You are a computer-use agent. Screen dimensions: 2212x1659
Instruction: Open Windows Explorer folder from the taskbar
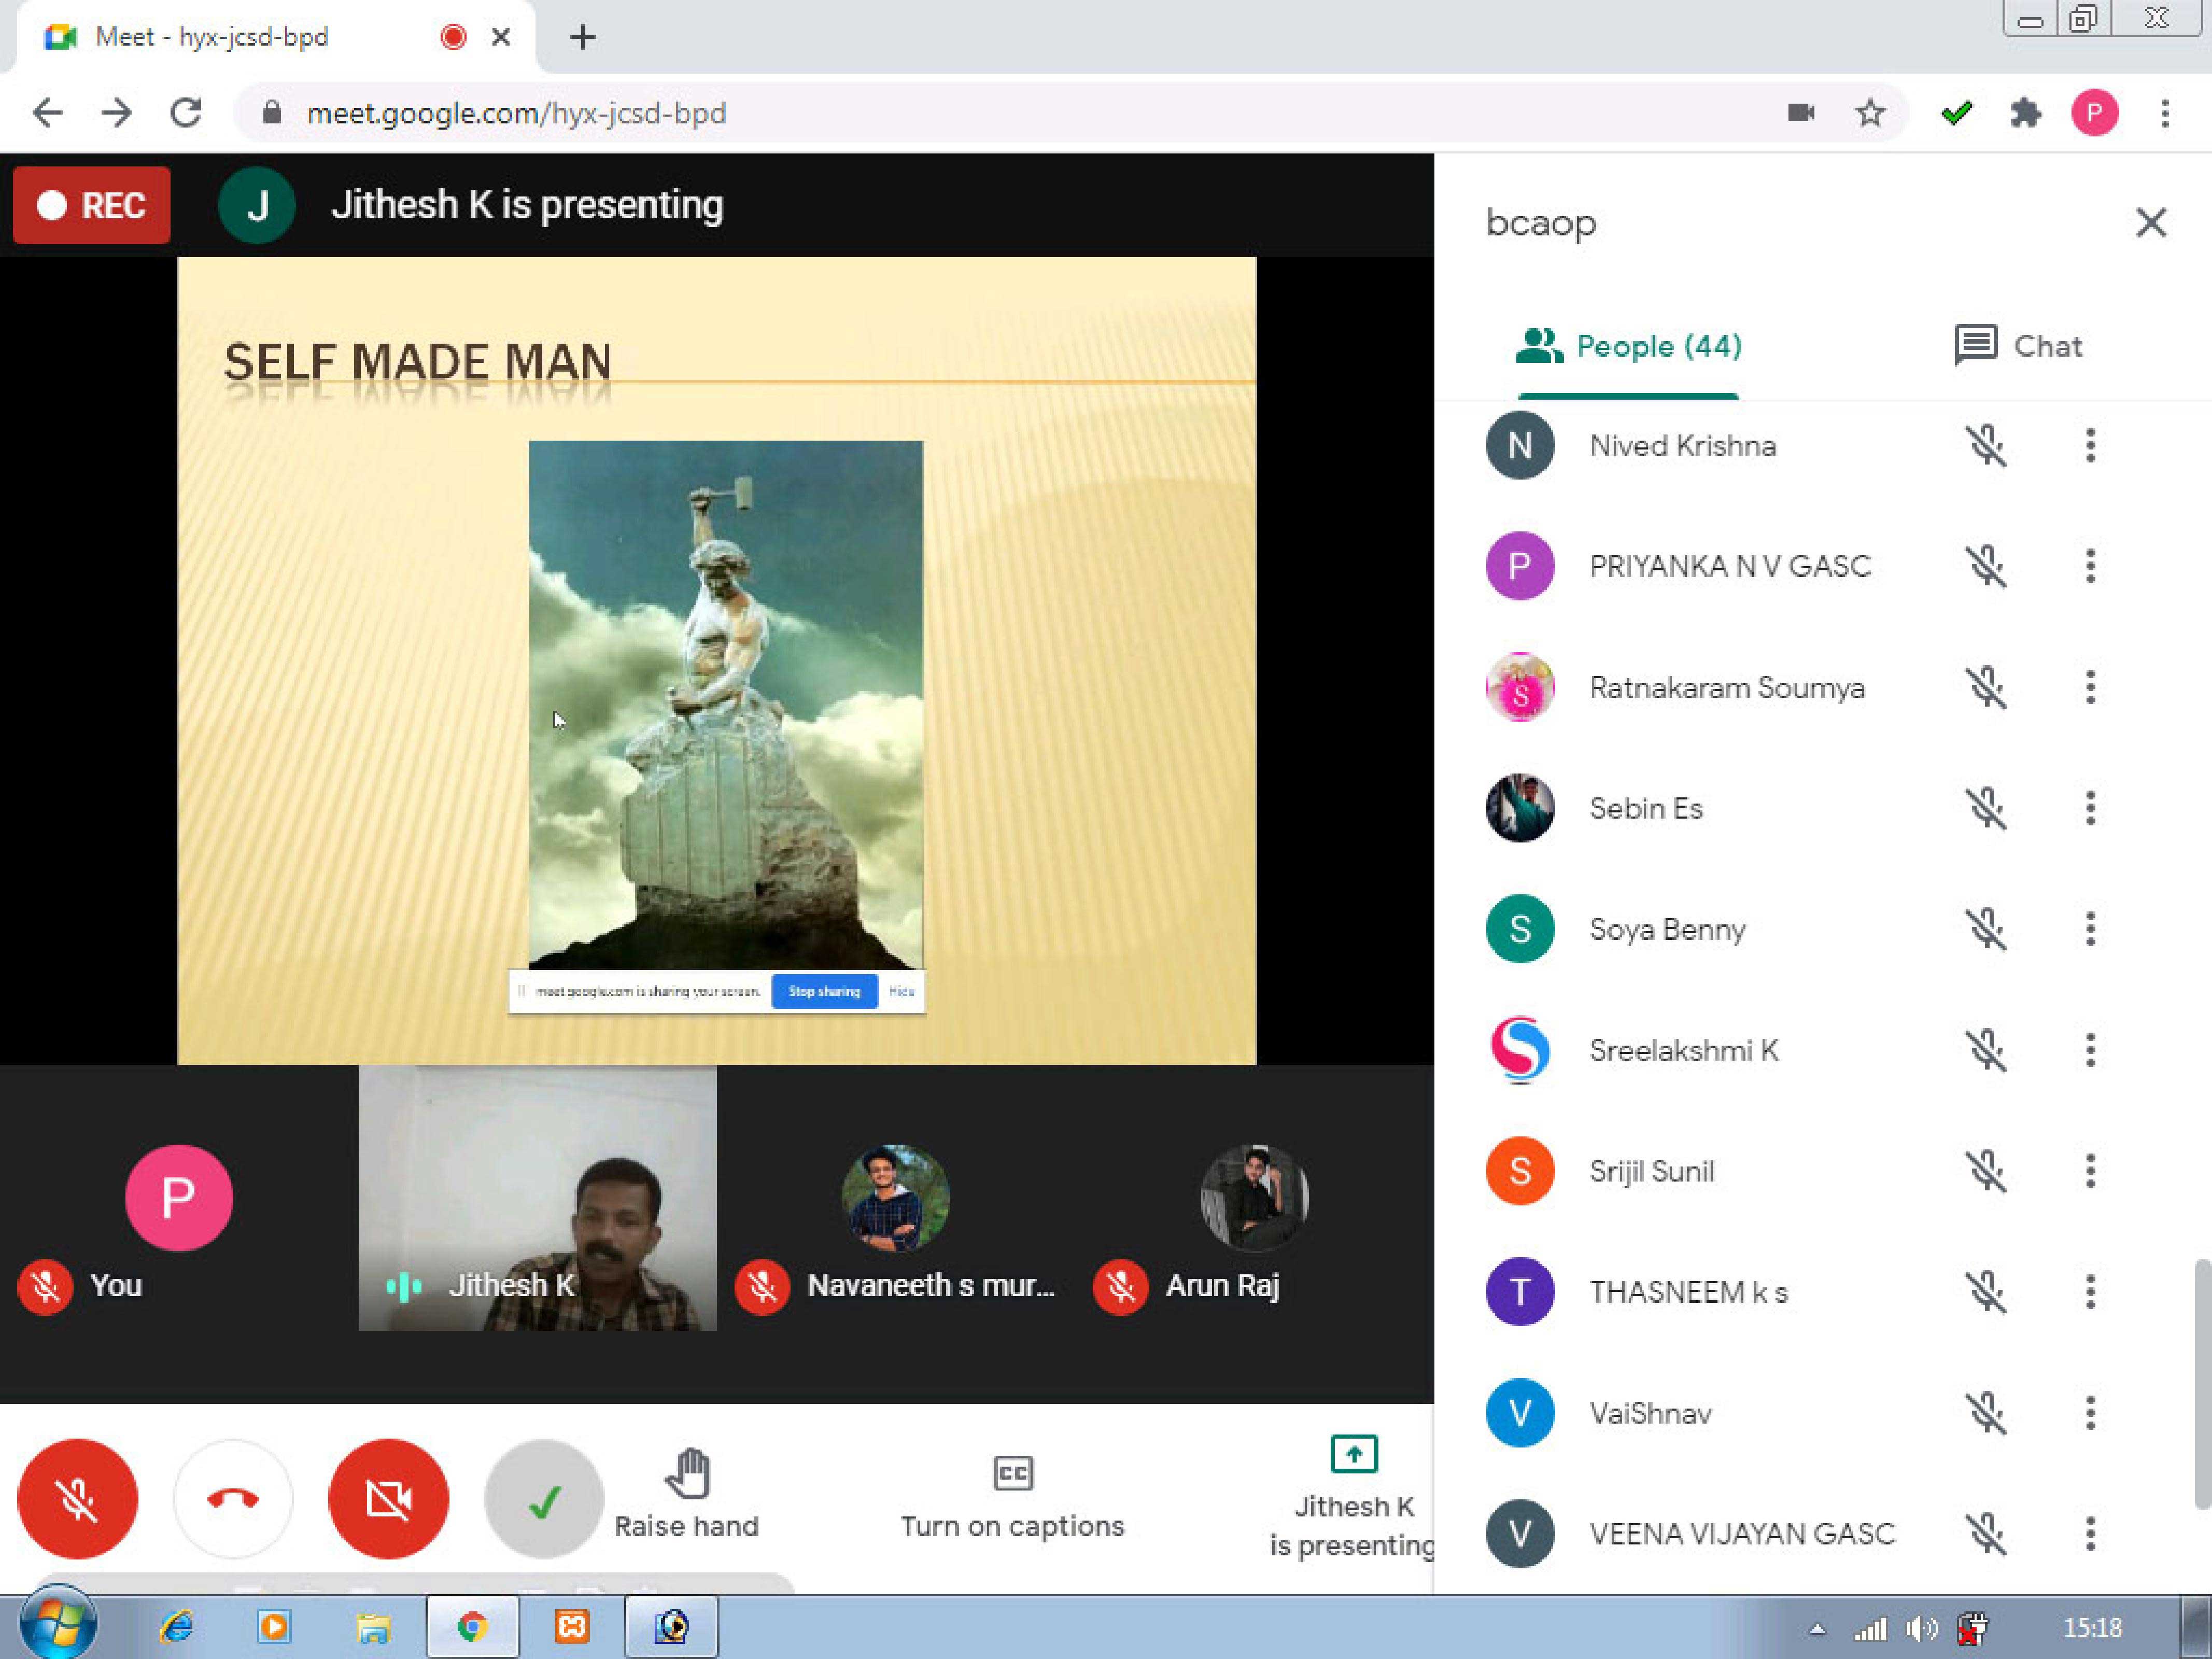[x=373, y=1628]
